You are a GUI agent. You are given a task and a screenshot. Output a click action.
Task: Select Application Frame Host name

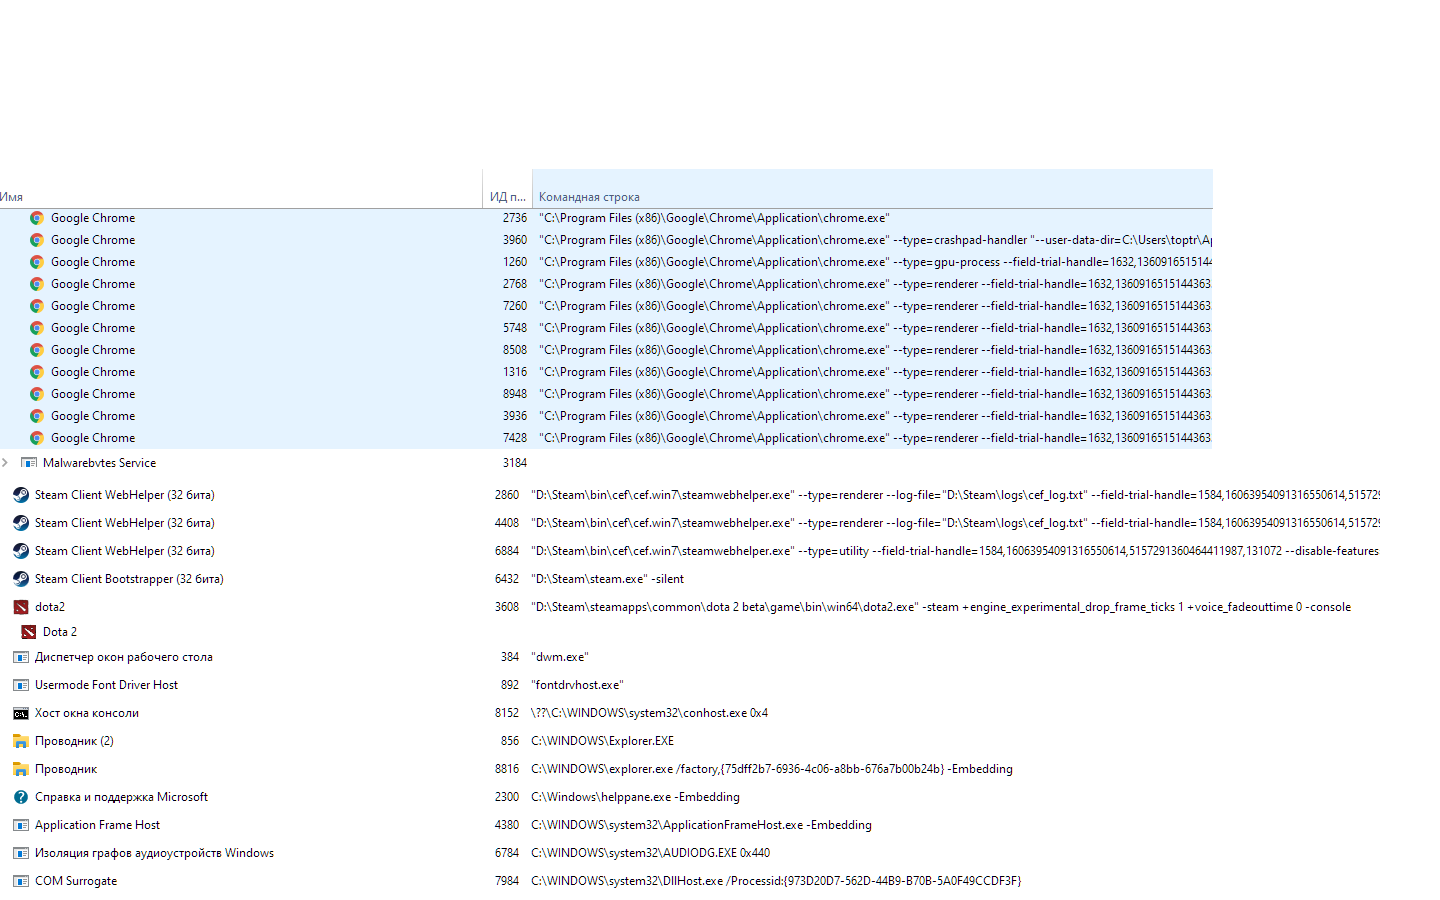[x=97, y=825]
